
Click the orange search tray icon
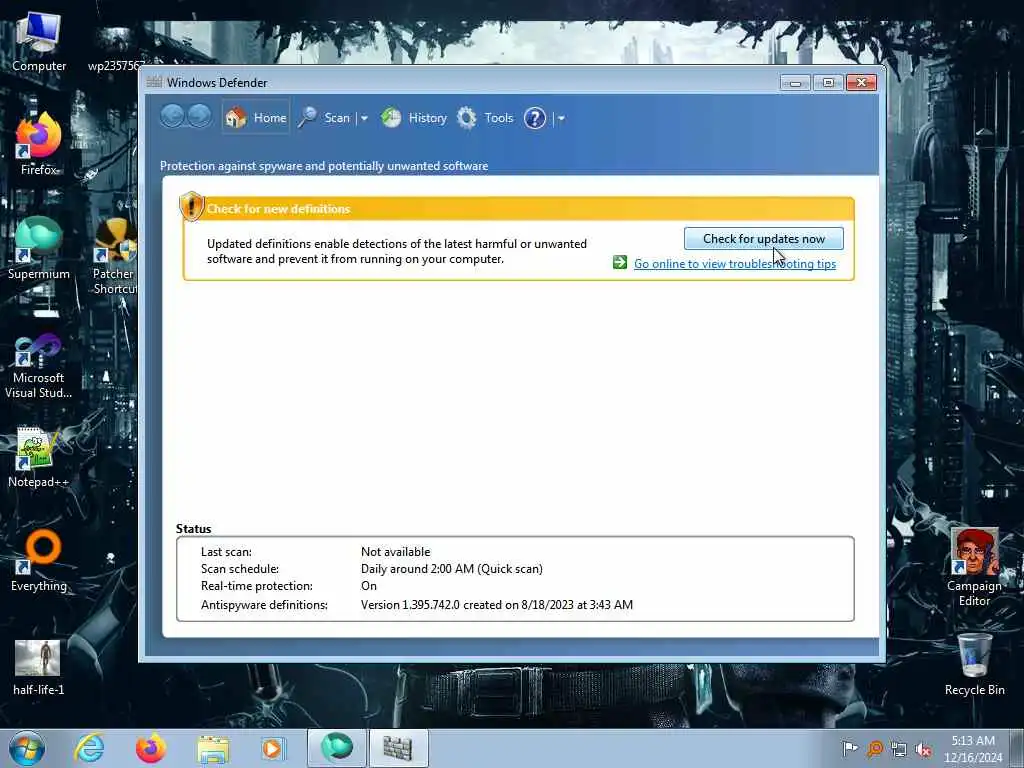pyautogui.click(x=875, y=748)
